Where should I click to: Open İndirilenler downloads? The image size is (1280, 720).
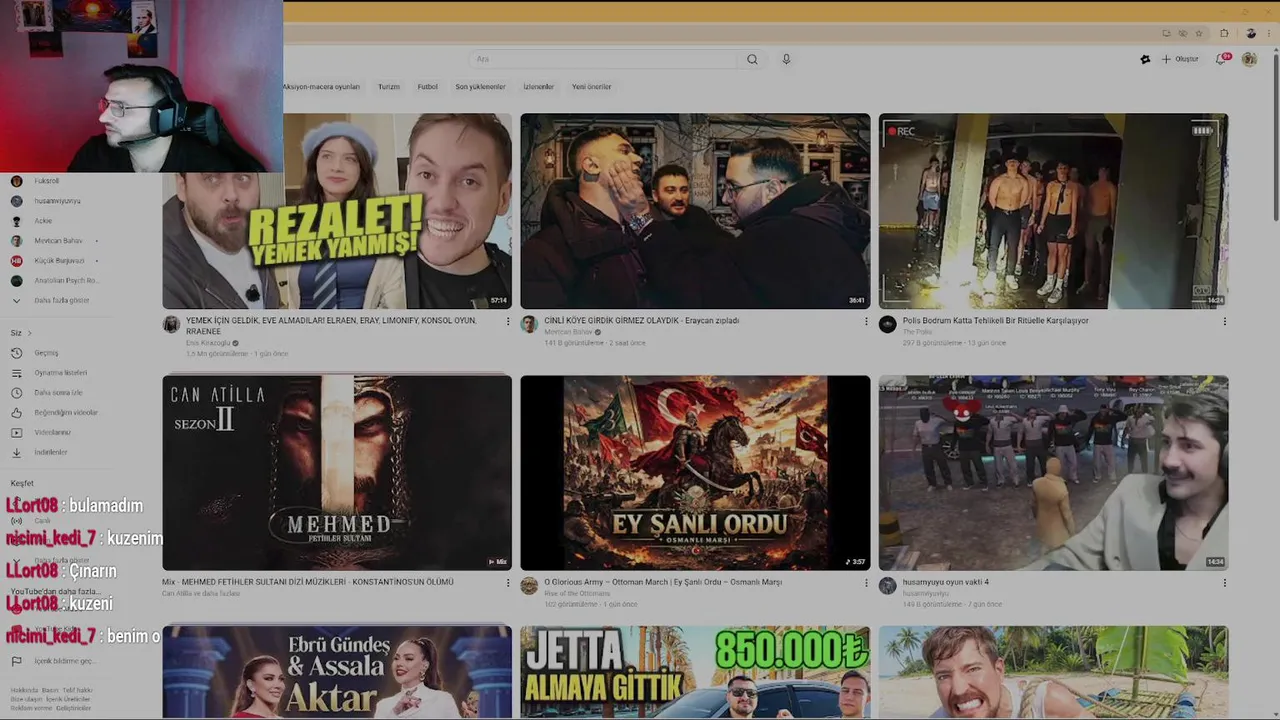[x=39, y=452]
